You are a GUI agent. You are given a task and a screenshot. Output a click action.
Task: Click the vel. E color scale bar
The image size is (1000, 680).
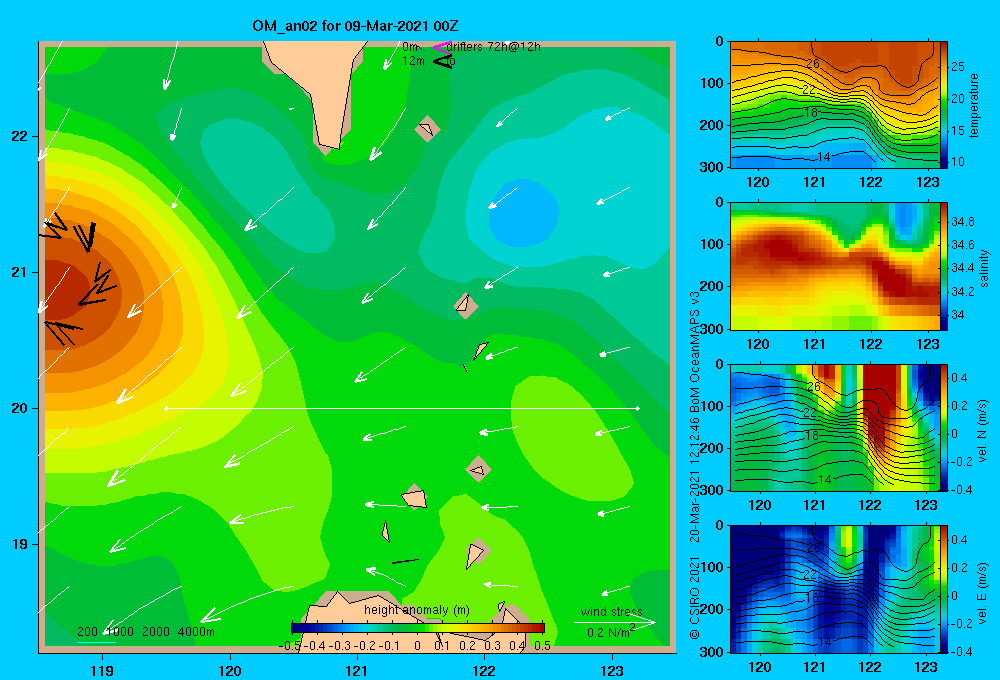click(x=944, y=589)
